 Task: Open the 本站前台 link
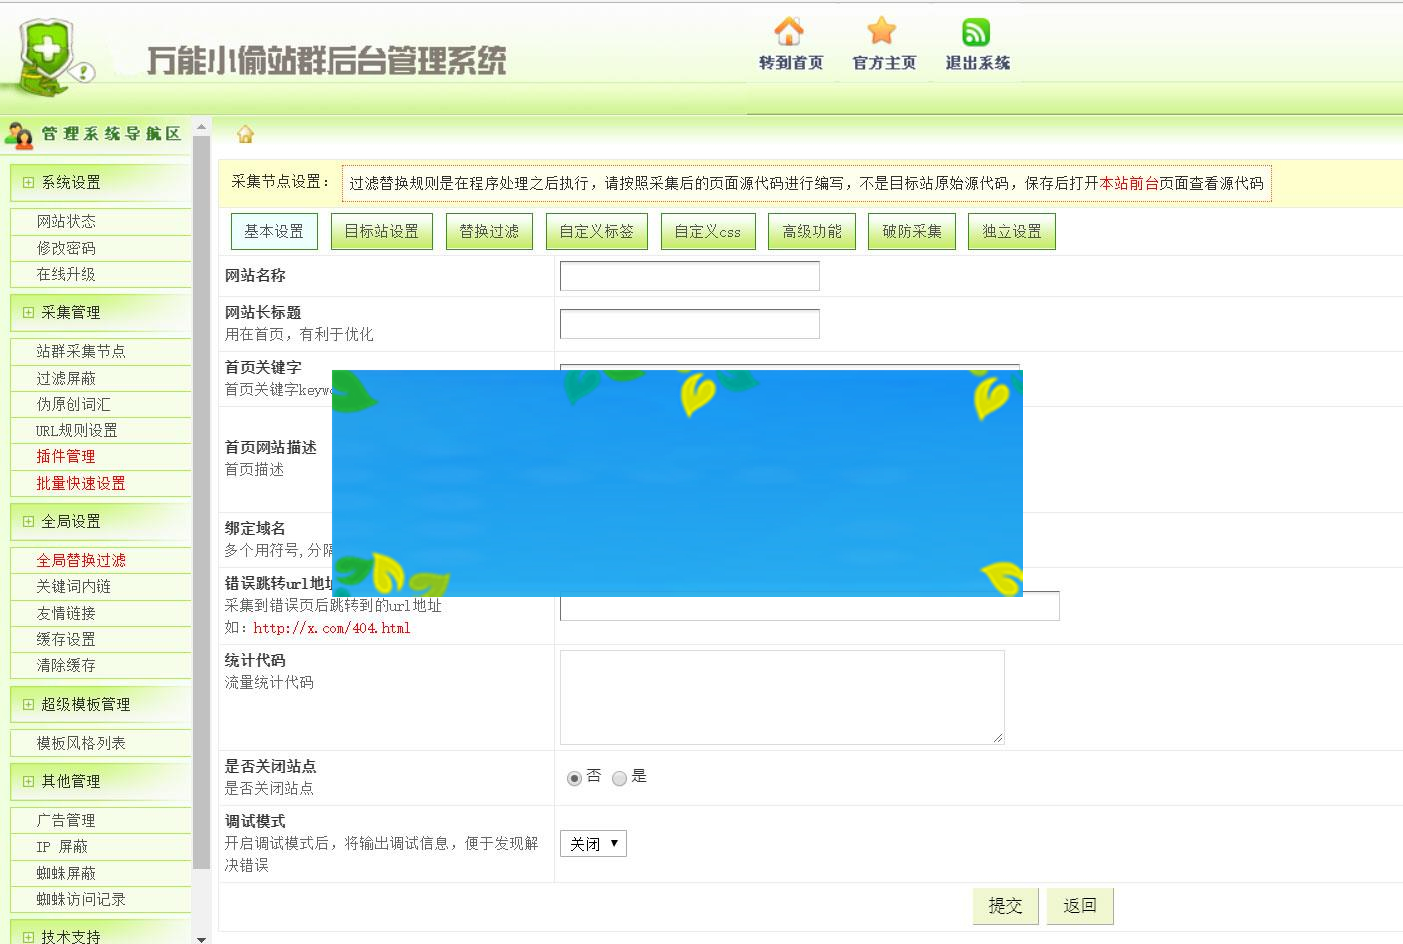1131,184
